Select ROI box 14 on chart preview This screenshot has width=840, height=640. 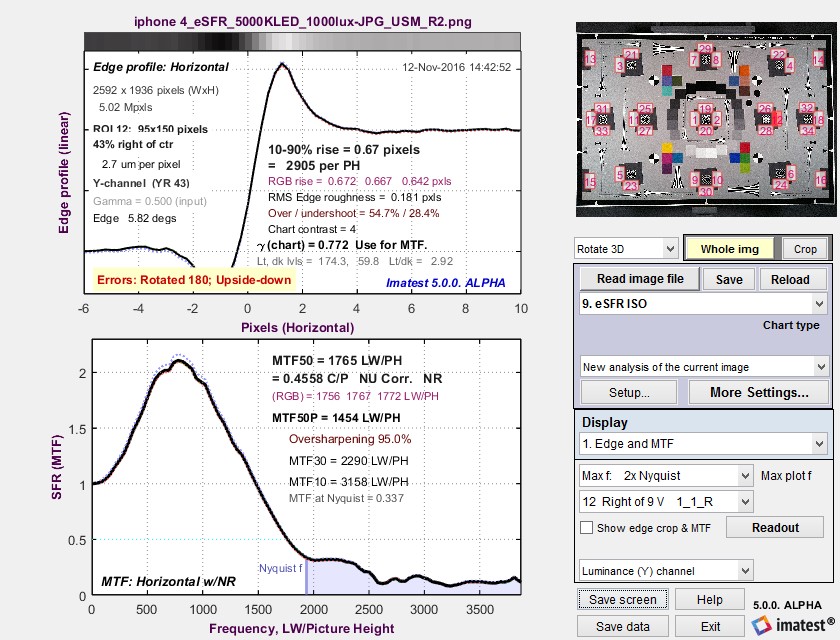(819, 59)
